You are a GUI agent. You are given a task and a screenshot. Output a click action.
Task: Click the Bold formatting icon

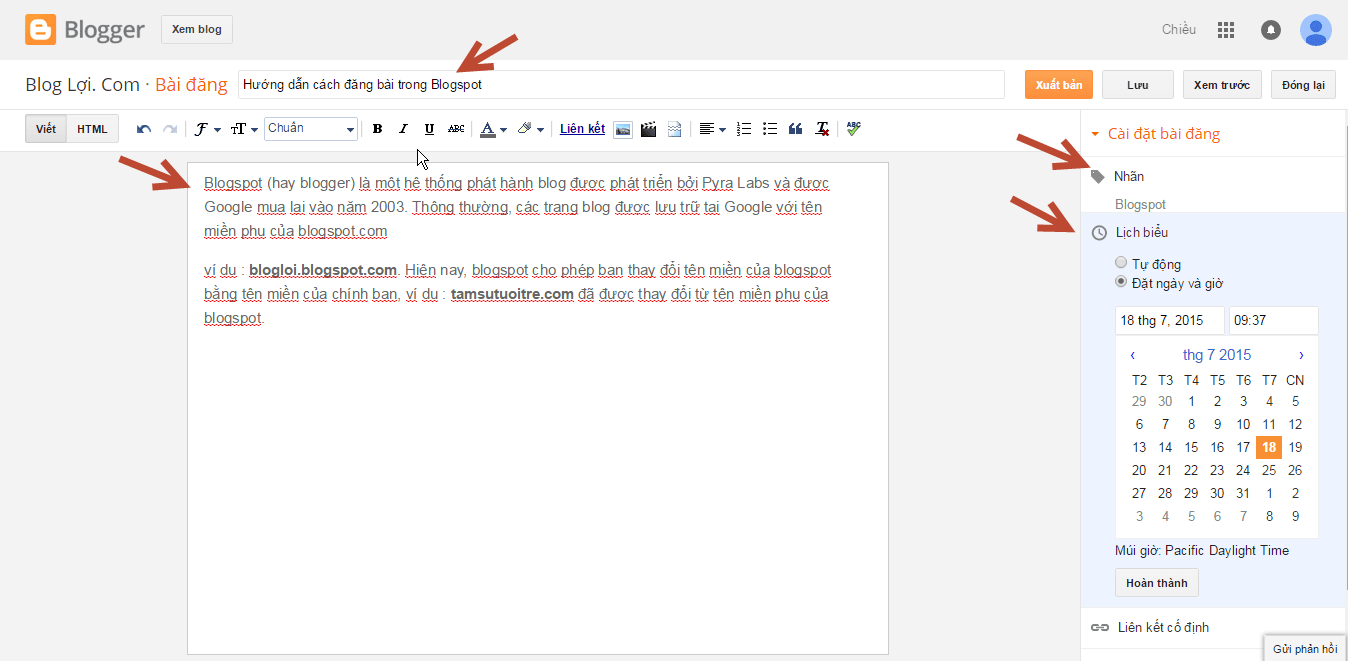(x=377, y=129)
